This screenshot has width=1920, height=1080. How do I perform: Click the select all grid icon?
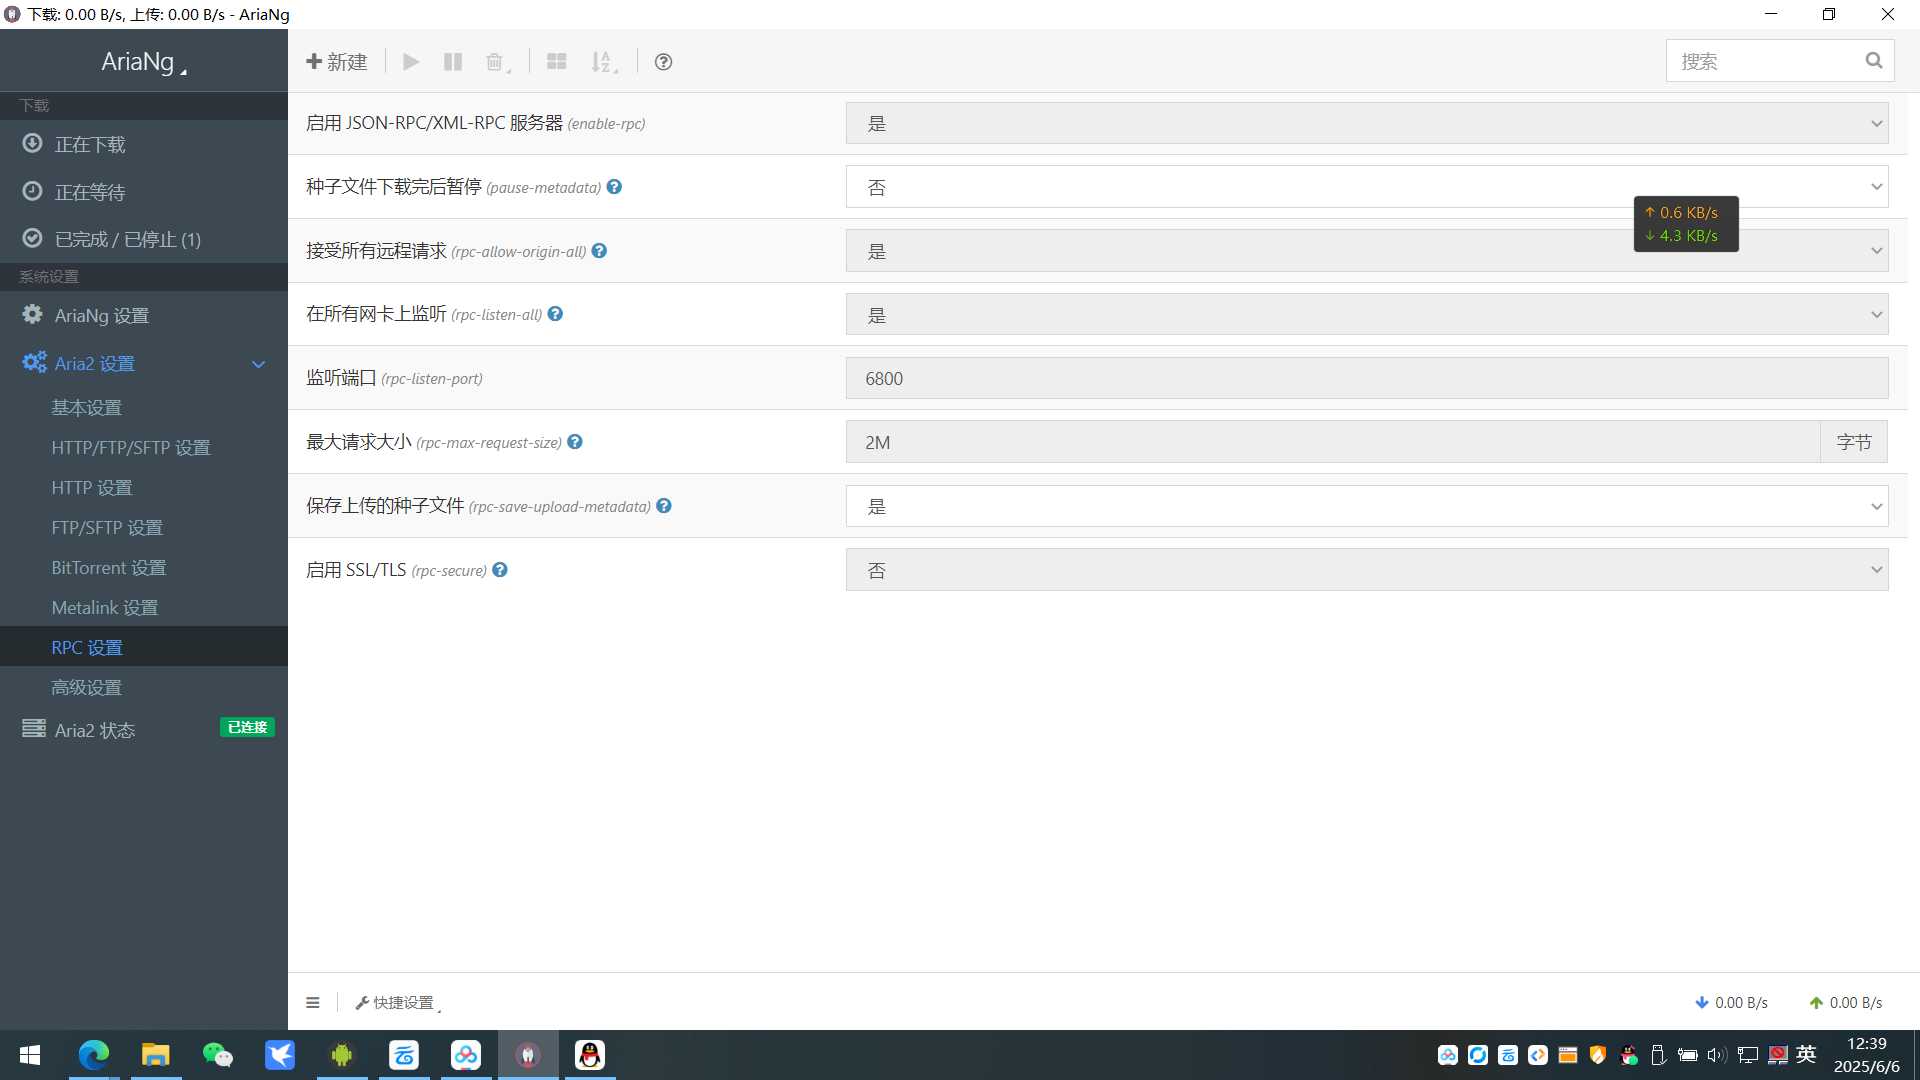click(557, 62)
